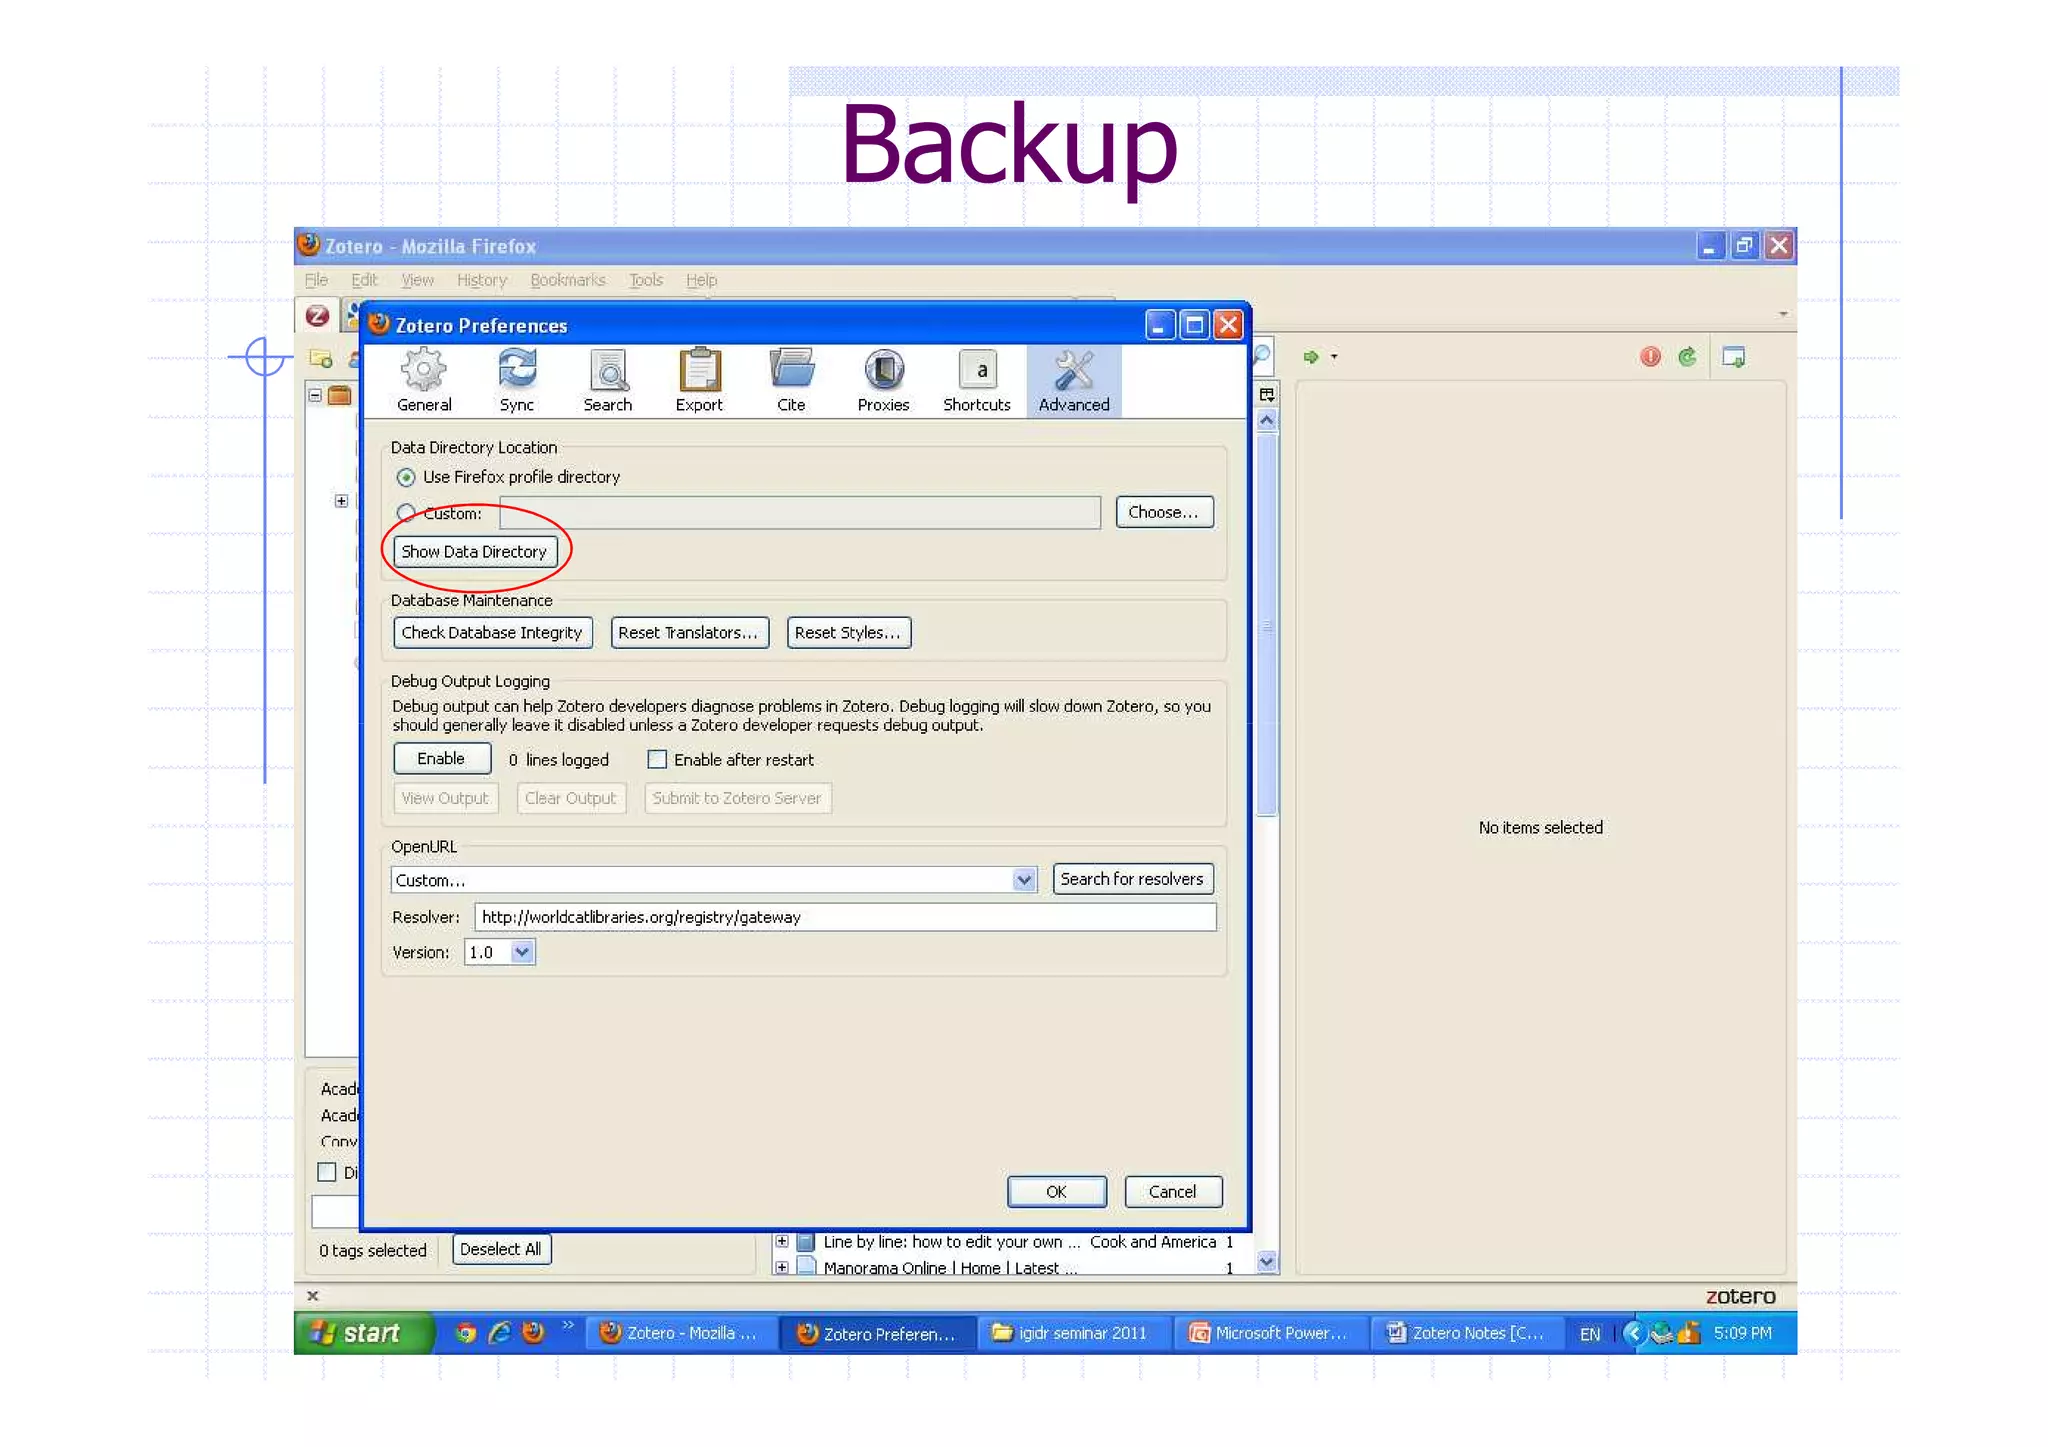Click Reset Styles... button

[848, 633]
